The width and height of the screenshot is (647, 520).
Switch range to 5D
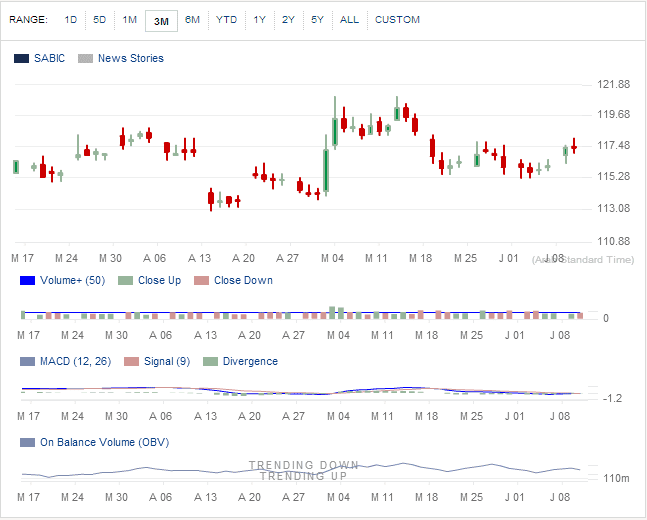click(99, 20)
